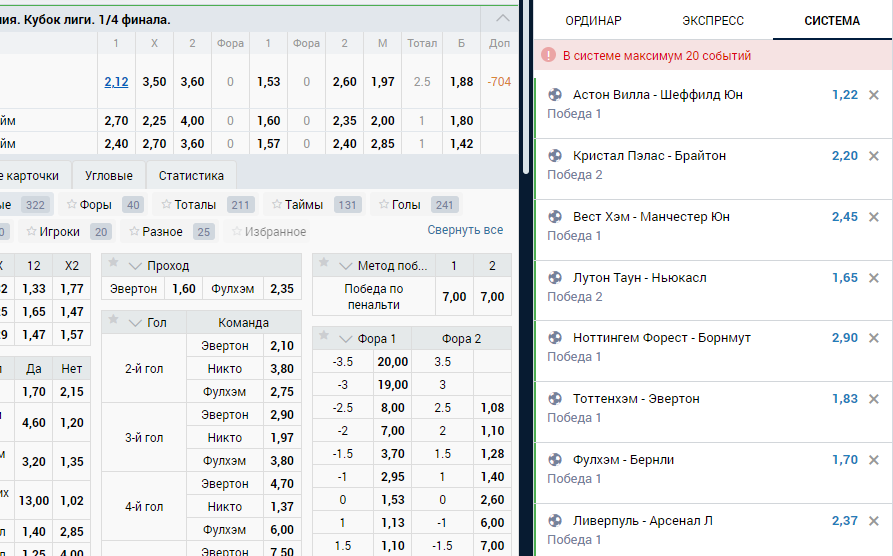Remove Лутон Таун - Ньюкасл bet

(874, 278)
